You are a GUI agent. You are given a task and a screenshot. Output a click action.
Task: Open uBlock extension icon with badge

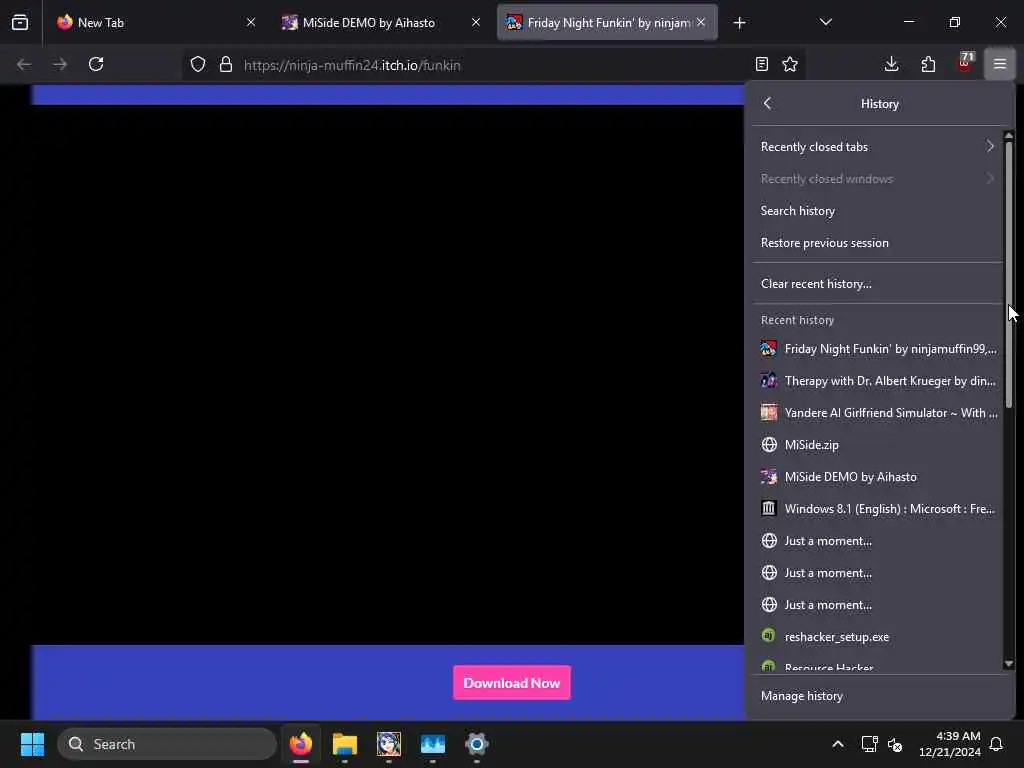tap(965, 63)
